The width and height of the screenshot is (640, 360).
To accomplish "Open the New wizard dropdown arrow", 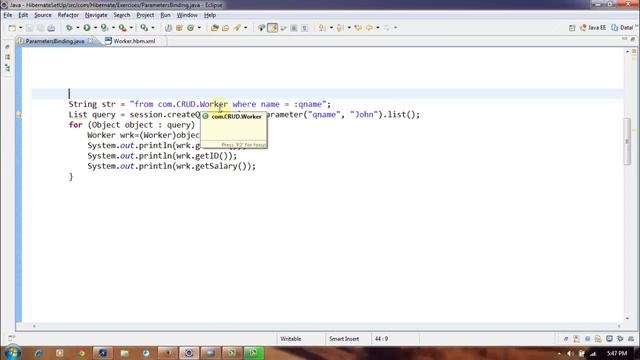I will click(x=20, y=28).
